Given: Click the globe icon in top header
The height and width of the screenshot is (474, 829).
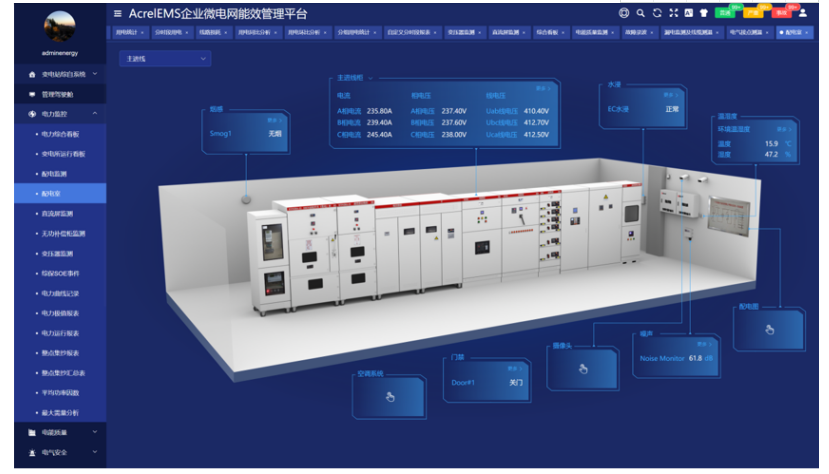Looking at the screenshot, I should [x=624, y=13].
